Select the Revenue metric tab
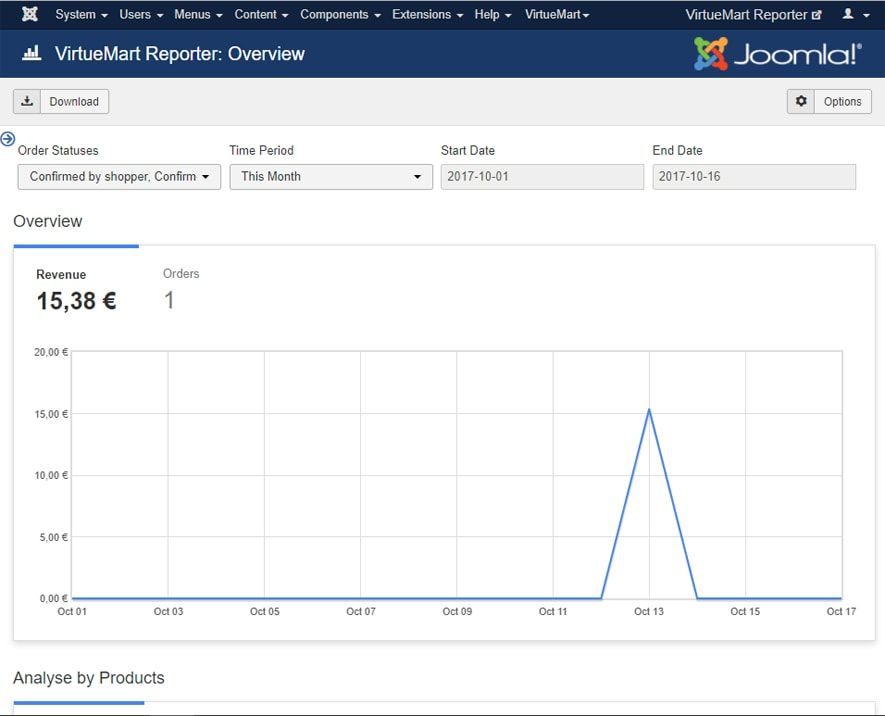 pyautogui.click(x=76, y=290)
